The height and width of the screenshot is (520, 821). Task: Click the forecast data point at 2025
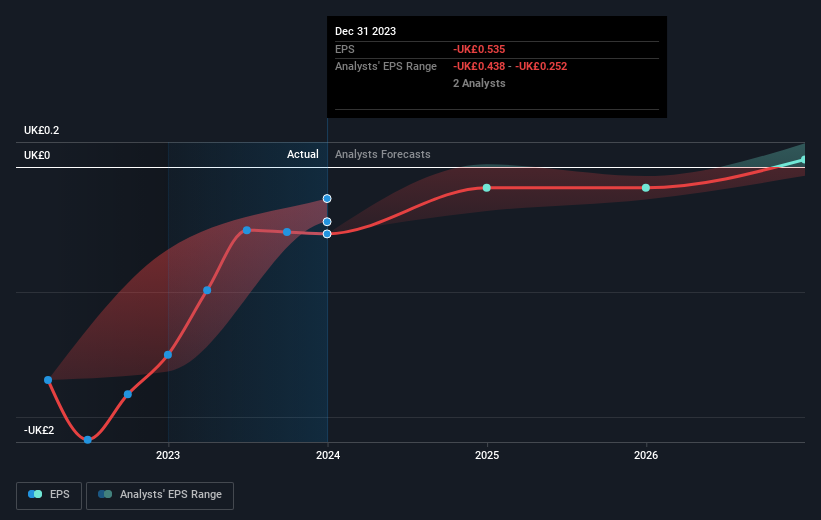pos(486,188)
